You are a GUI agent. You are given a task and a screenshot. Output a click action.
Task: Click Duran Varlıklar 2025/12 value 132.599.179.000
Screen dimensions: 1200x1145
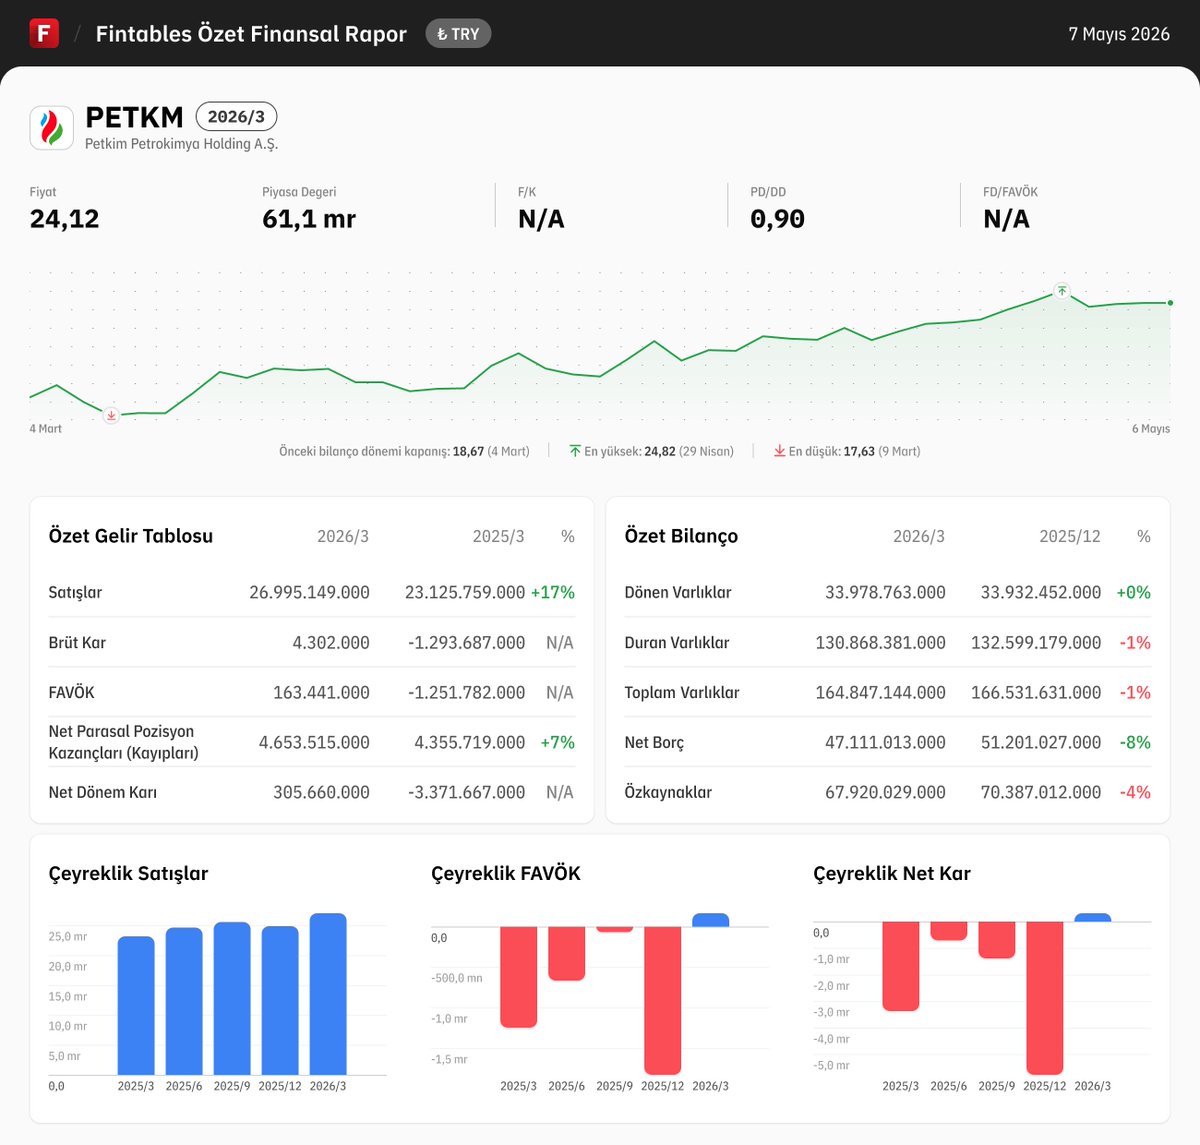(1036, 642)
